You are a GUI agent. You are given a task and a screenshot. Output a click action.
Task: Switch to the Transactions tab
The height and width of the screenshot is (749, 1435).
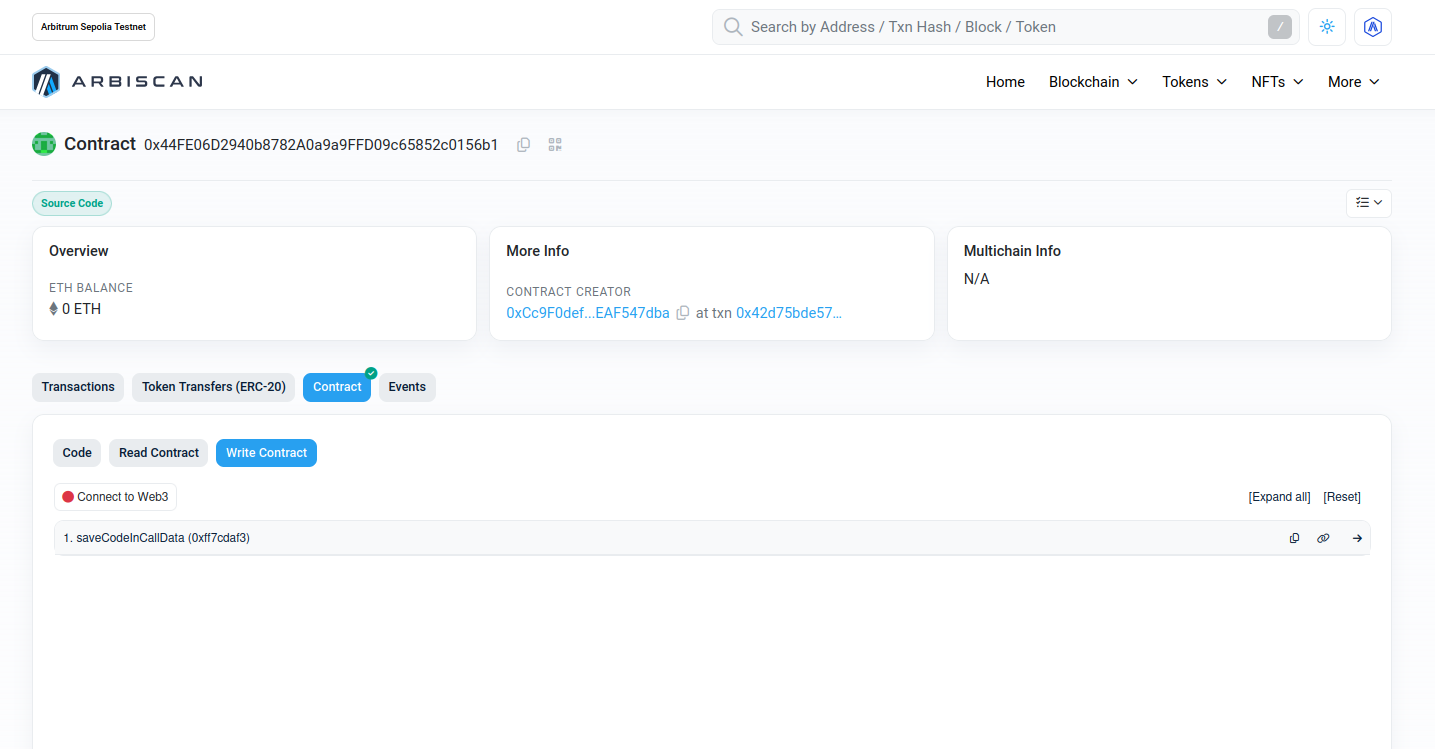click(78, 387)
